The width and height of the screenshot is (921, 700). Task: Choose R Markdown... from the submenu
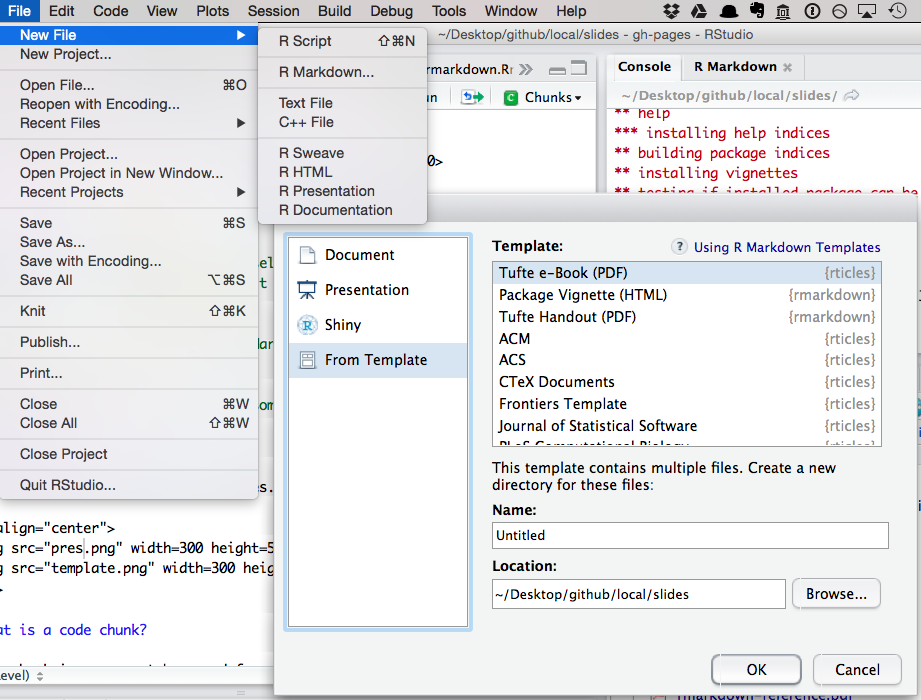coord(342,72)
